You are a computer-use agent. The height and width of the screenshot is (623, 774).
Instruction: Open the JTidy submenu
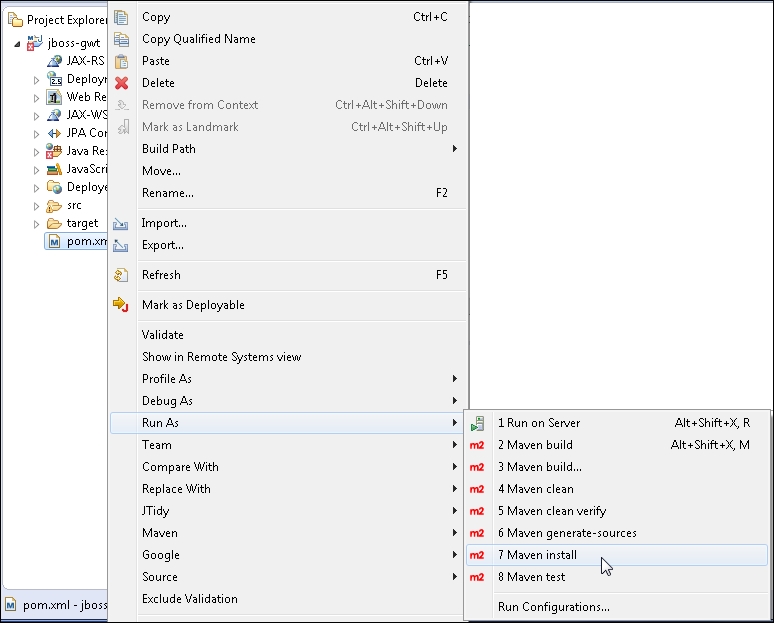(x=288, y=511)
